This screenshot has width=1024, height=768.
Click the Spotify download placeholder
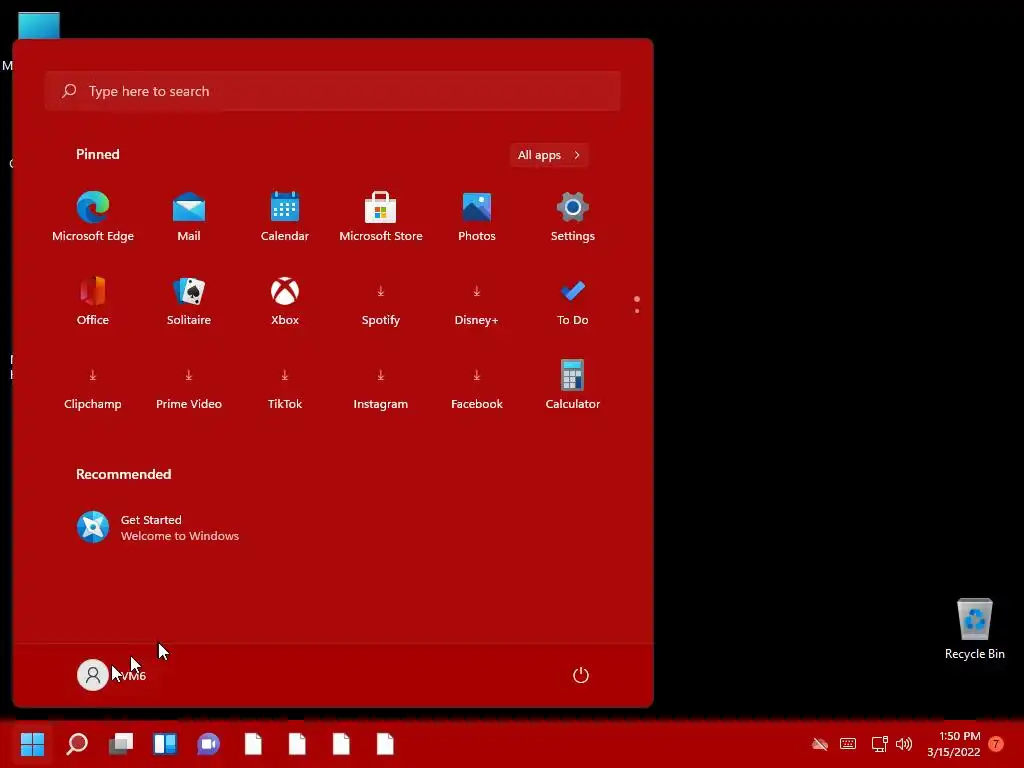(x=381, y=301)
